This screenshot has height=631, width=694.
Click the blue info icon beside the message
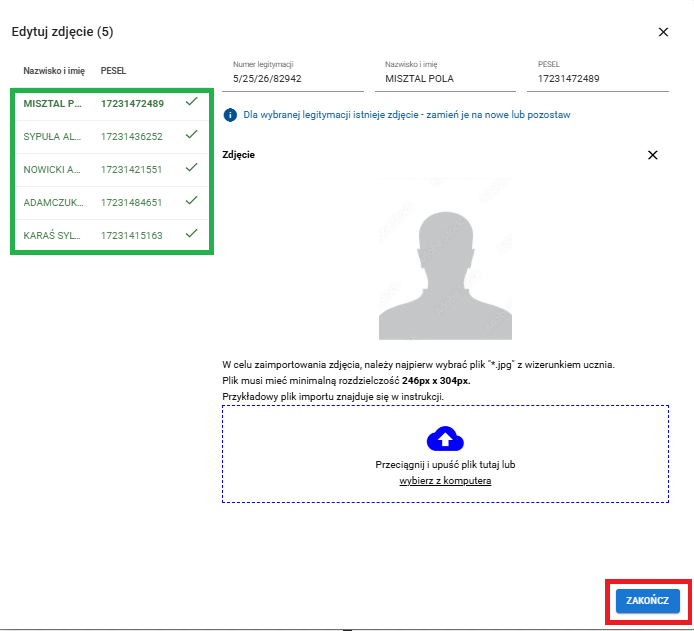point(230,116)
